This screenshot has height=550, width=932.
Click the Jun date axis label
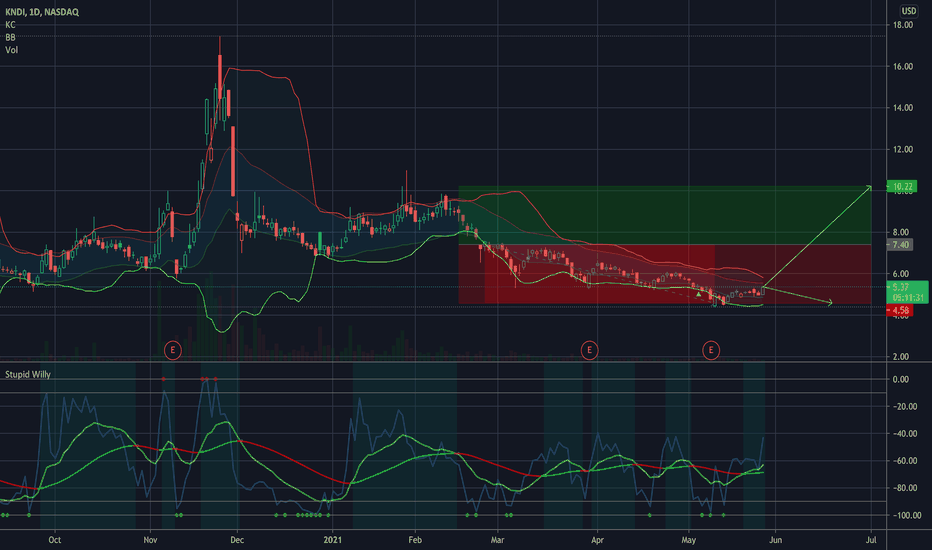click(x=775, y=540)
